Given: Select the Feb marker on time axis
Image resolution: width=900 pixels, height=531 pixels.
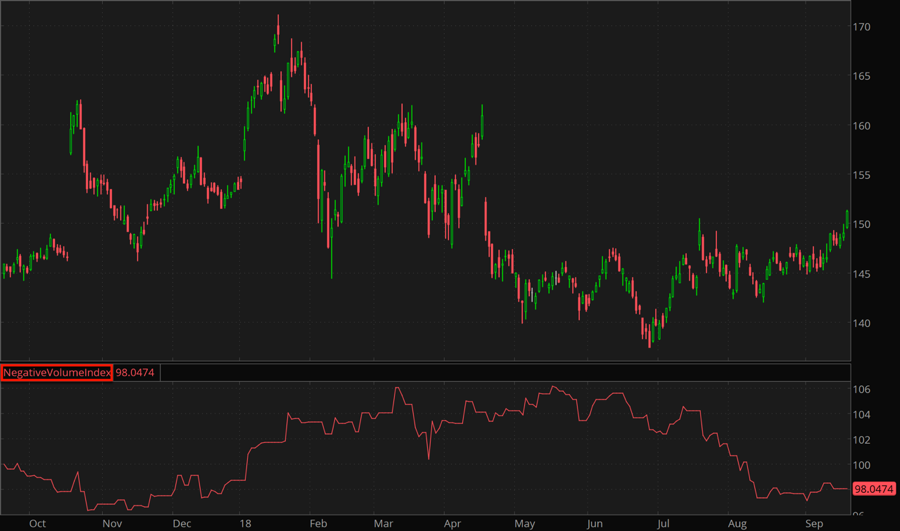Looking at the screenshot, I should click(318, 523).
